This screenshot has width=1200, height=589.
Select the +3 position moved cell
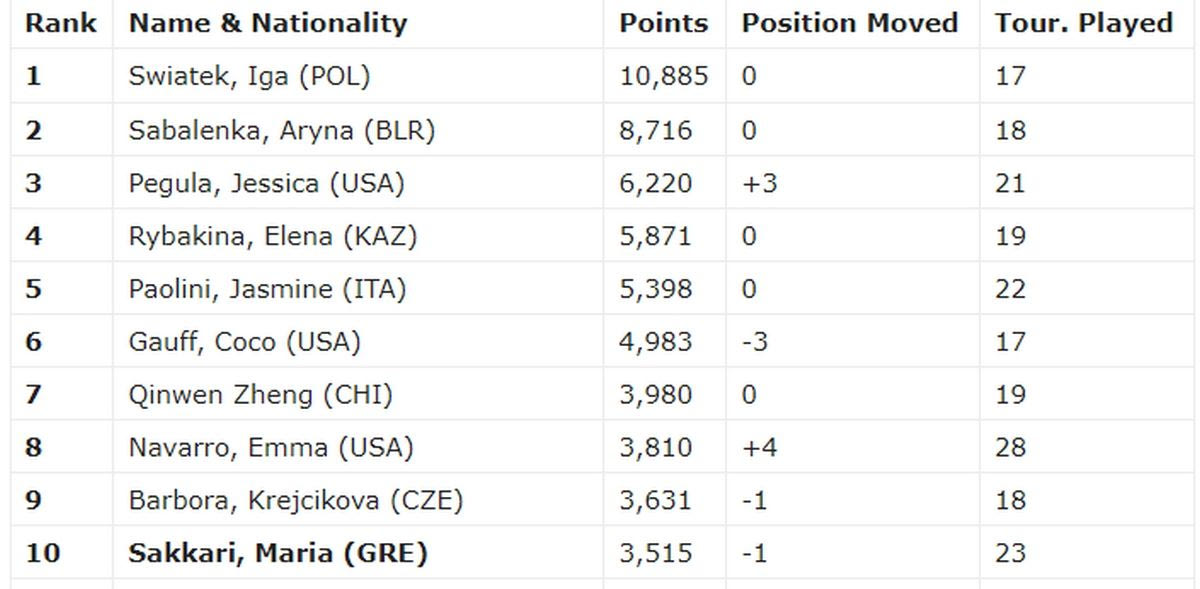[x=759, y=183]
